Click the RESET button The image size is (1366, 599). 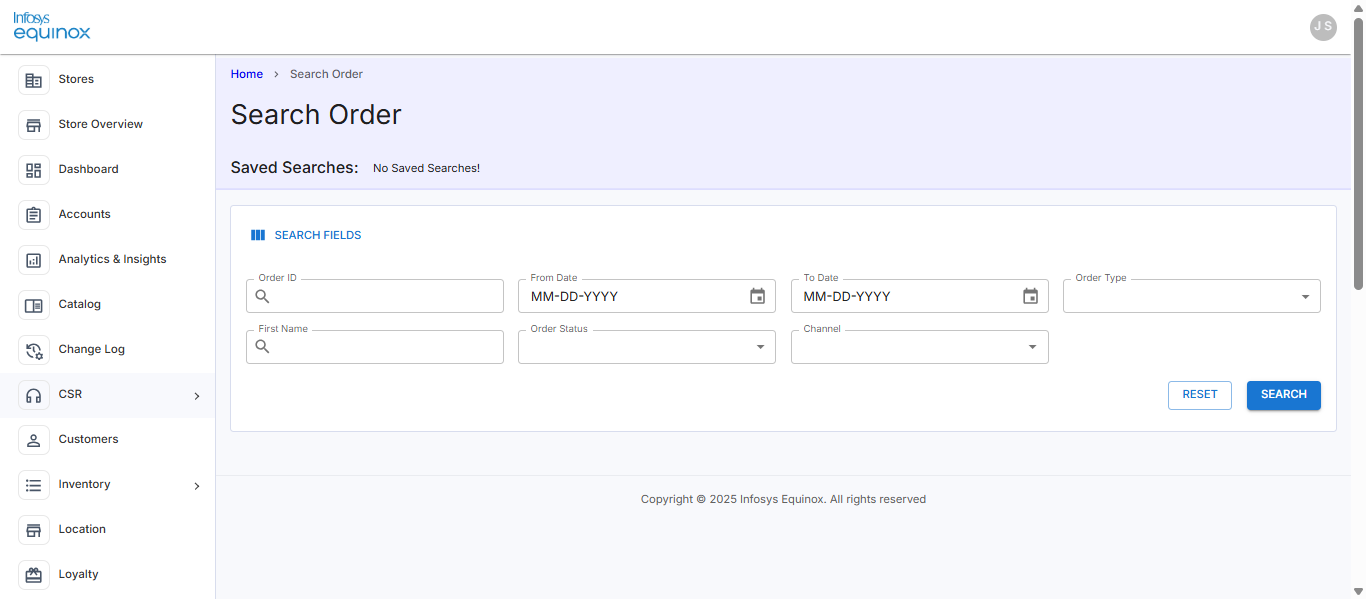(1200, 395)
